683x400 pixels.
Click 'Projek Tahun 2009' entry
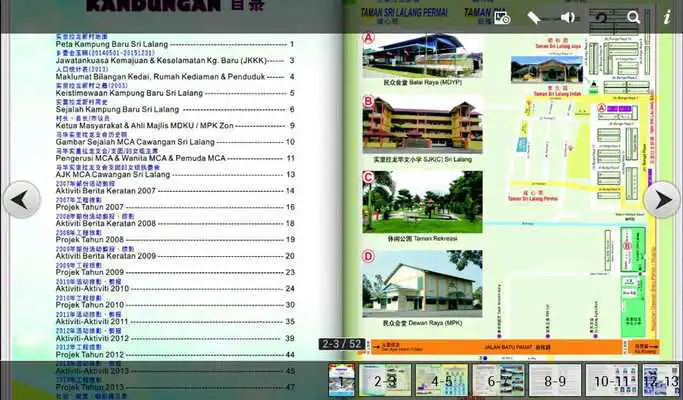pyautogui.click(x=90, y=272)
